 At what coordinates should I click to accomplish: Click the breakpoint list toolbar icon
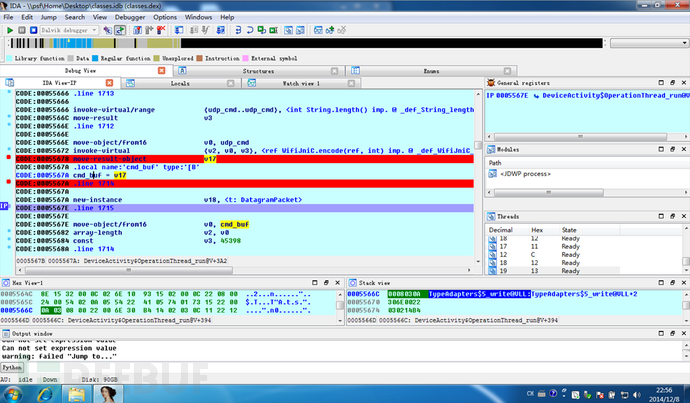coord(137,30)
